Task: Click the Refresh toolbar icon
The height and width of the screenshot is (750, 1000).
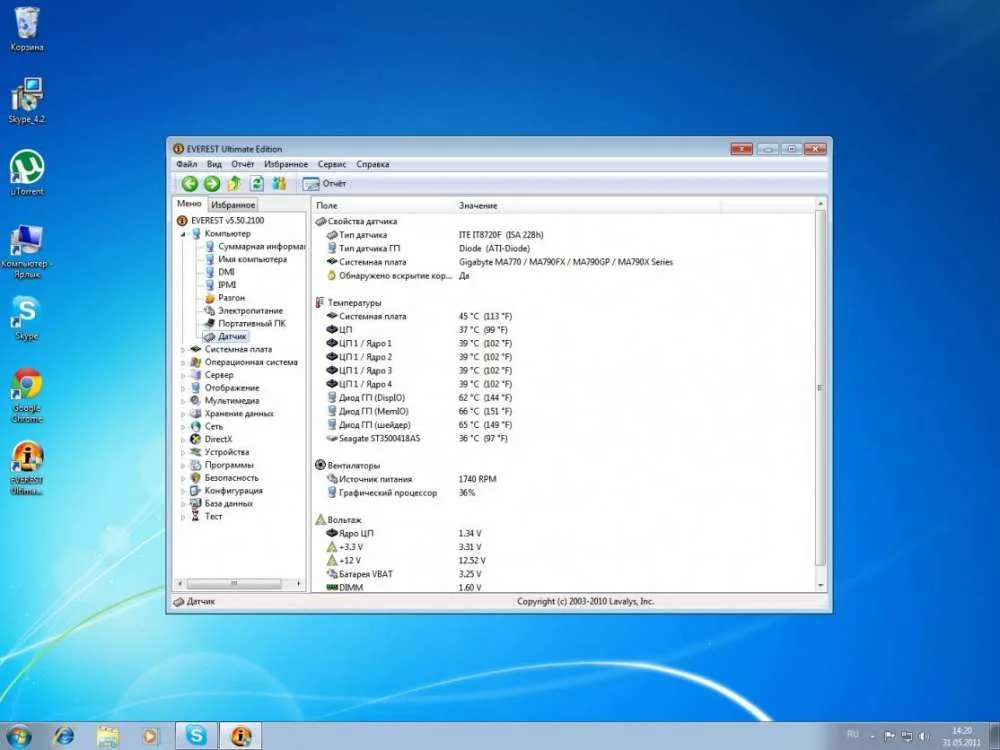Action: tap(256, 184)
